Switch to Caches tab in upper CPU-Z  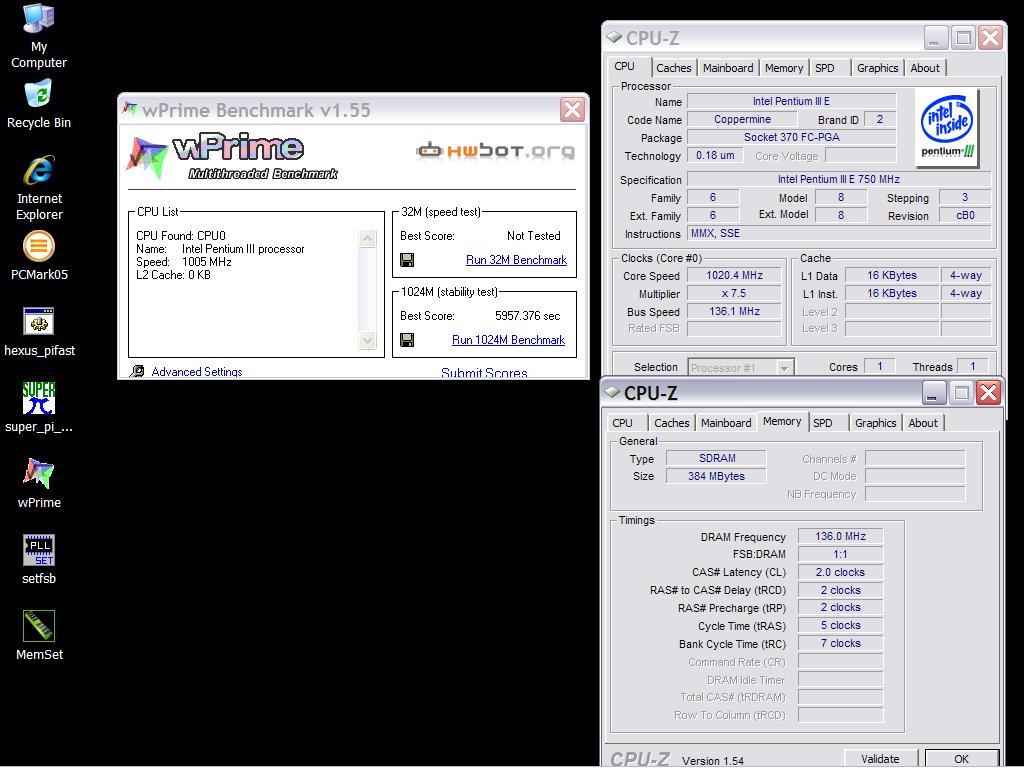tap(673, 68)
